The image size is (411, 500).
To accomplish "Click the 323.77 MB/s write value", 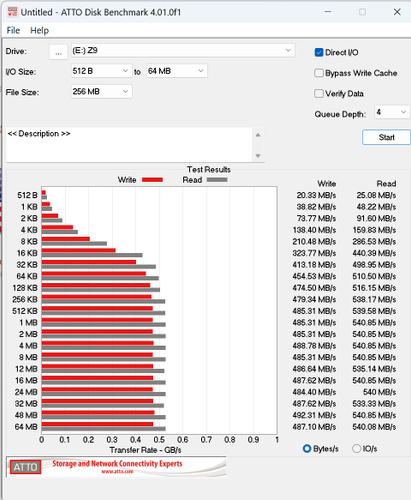I will tap(314, 253).
